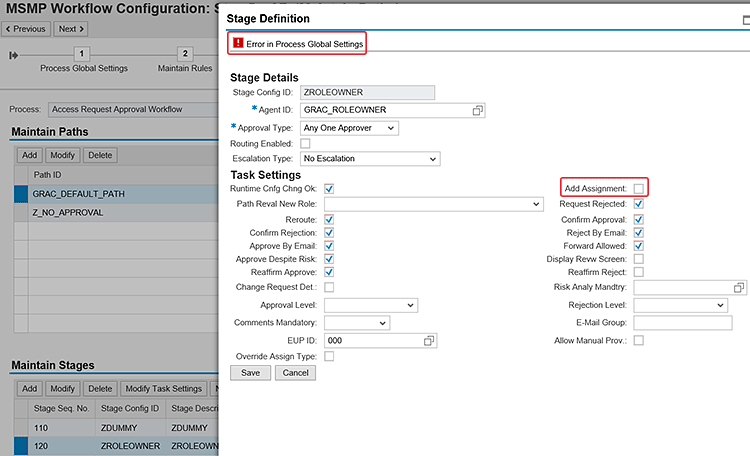
Task: Enable the Add Assignment checkbox
Action: 639,188
